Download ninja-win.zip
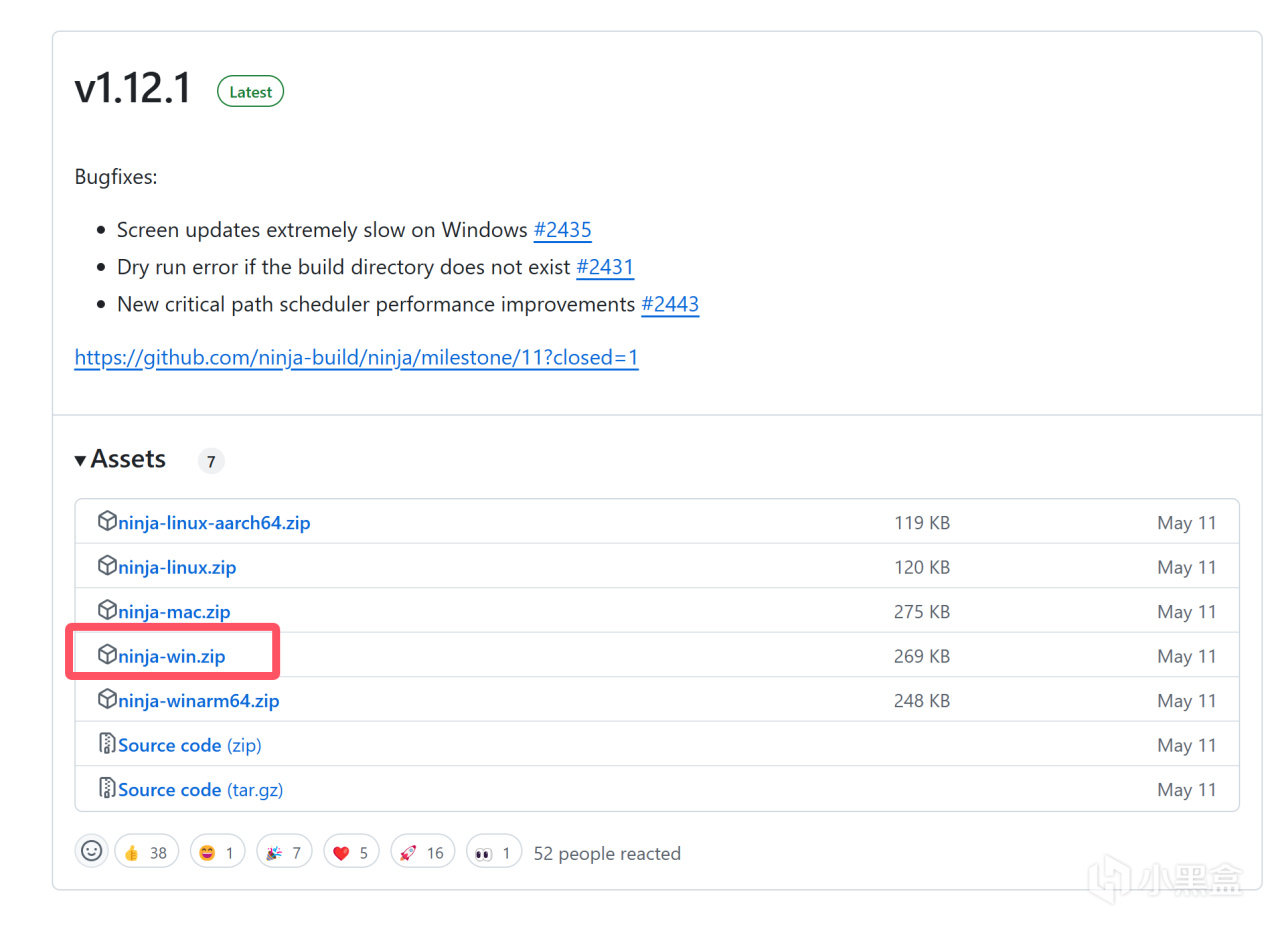The height and width of the screenshot is (927, 1280). click(172, 656)
